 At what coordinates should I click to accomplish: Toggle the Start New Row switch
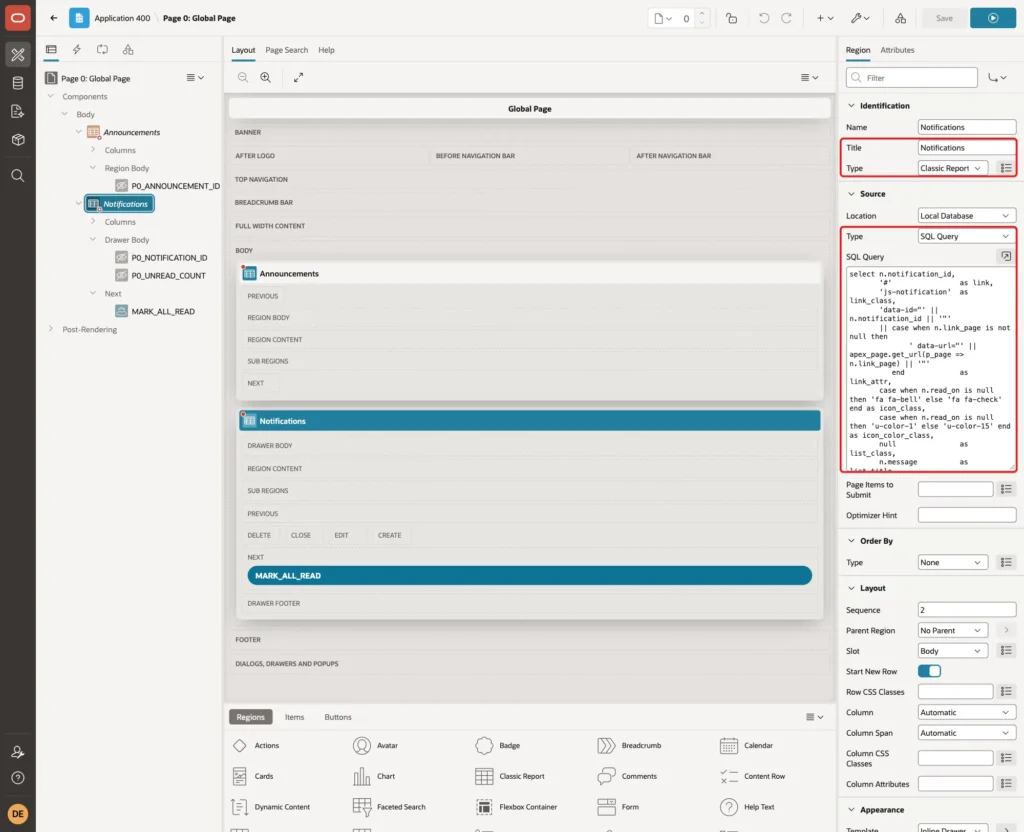pyautogui.click(x=929, y=671)
